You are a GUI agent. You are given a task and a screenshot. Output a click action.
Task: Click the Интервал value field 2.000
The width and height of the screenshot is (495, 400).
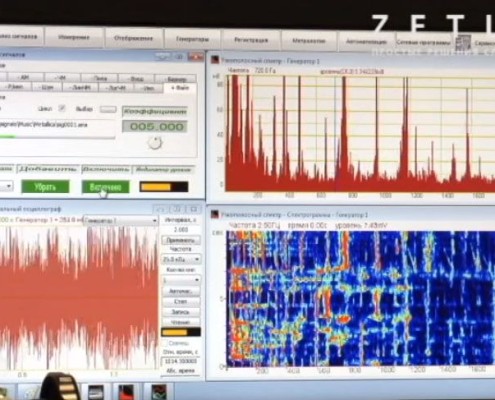(181, 230)
